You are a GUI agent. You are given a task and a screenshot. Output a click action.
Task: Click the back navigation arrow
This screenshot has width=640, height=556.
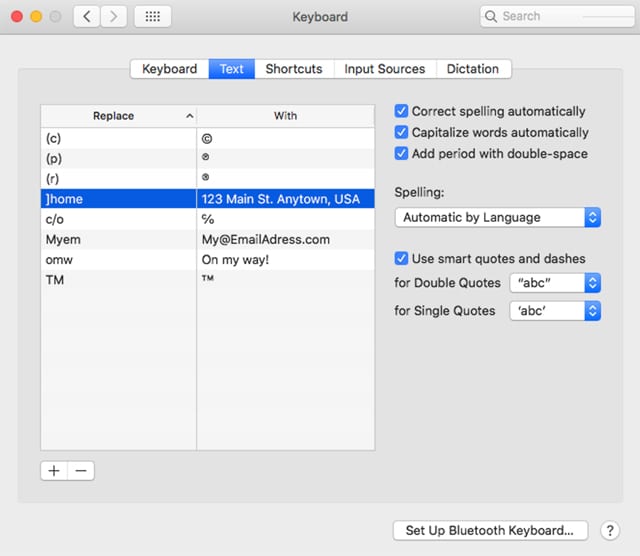(x=87, y=16)
